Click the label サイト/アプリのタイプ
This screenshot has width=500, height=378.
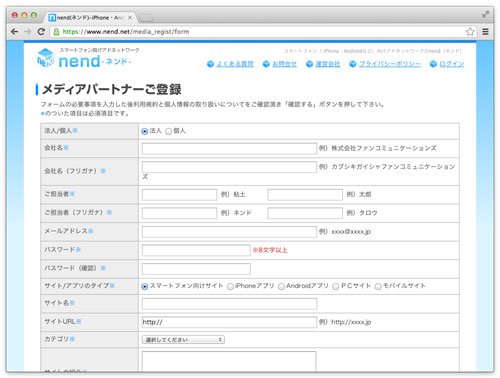click(77, 286)
